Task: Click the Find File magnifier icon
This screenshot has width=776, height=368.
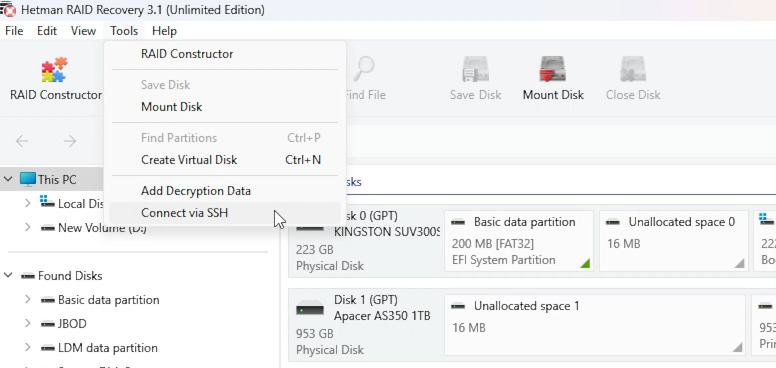Action: pyautogui.click(x=364, y=69)
